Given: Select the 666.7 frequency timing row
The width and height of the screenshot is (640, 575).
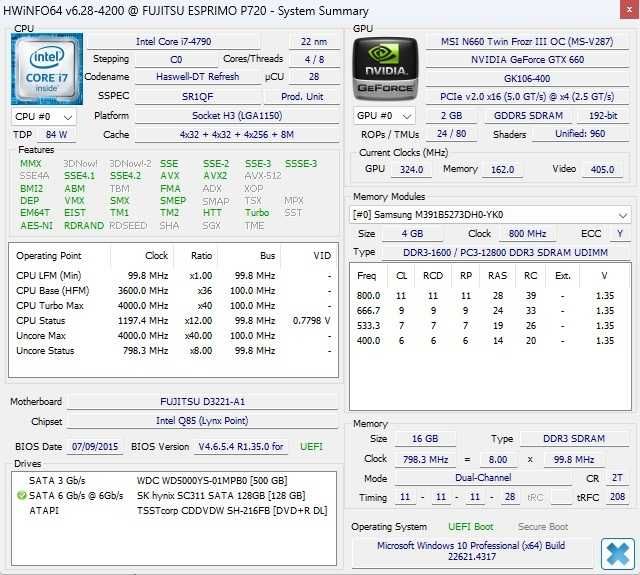Looking at the screenshot, I should 489,311.
